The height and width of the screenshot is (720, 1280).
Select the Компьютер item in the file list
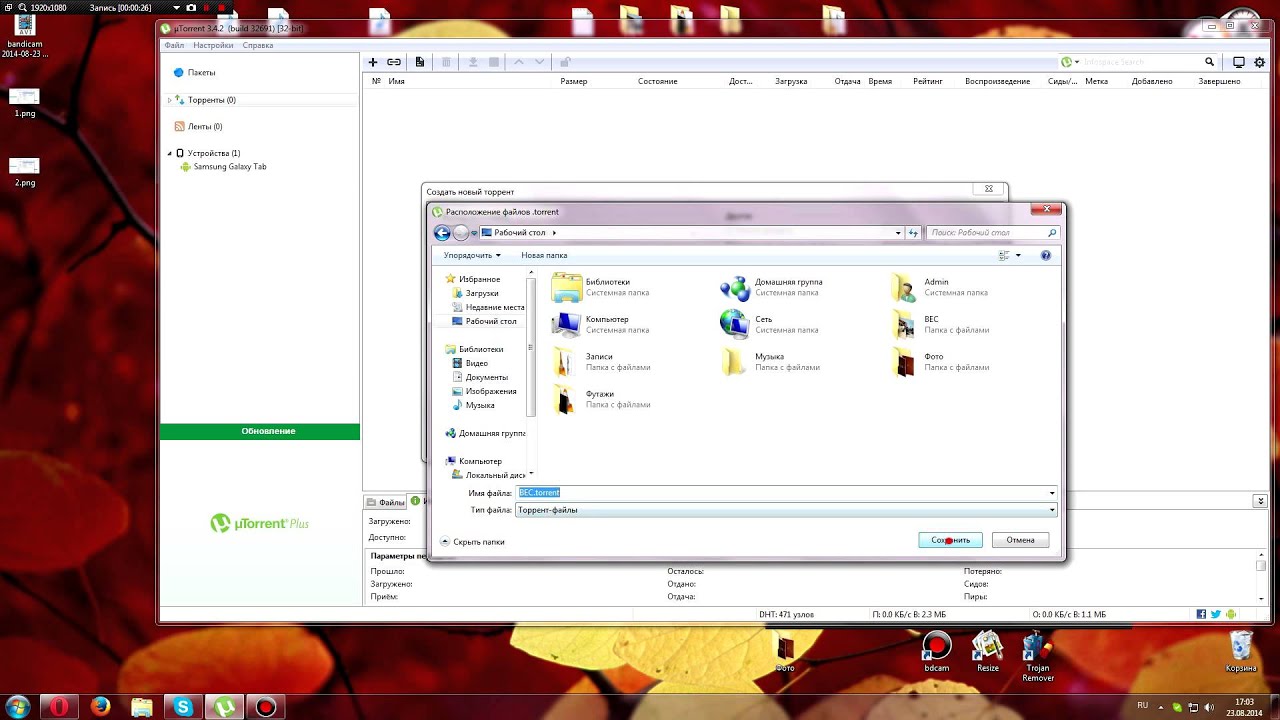tap(602, 324)
